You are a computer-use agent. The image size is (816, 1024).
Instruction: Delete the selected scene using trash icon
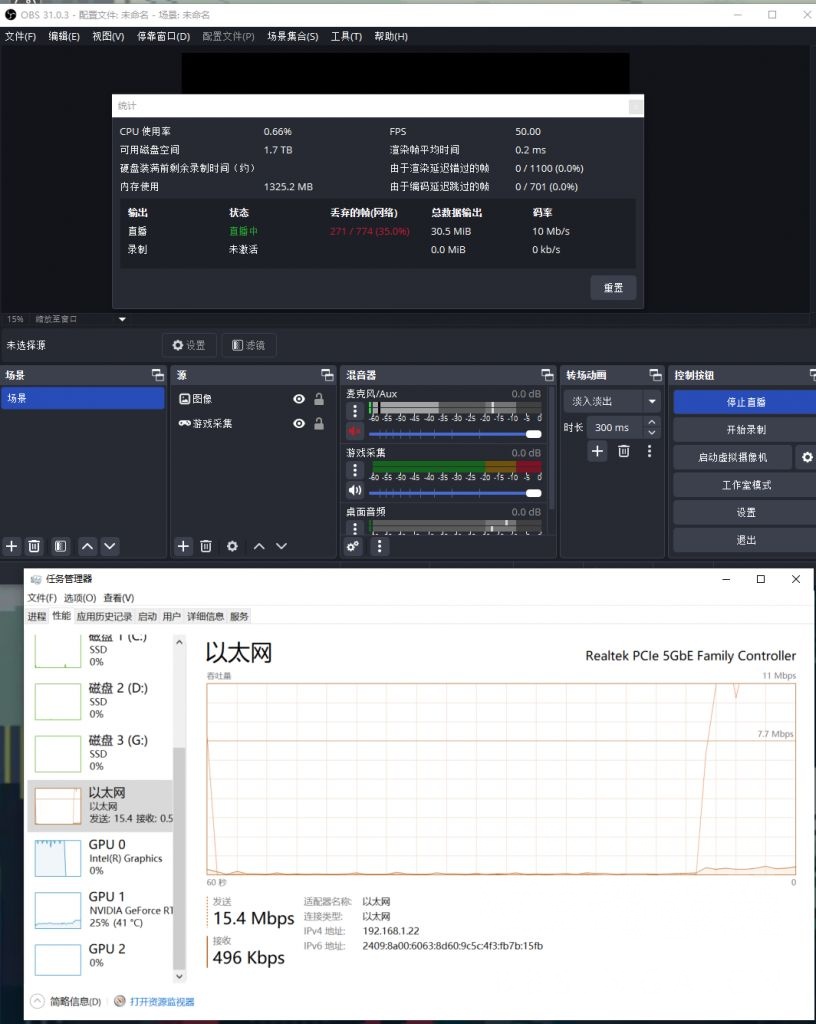click(34, 546)
